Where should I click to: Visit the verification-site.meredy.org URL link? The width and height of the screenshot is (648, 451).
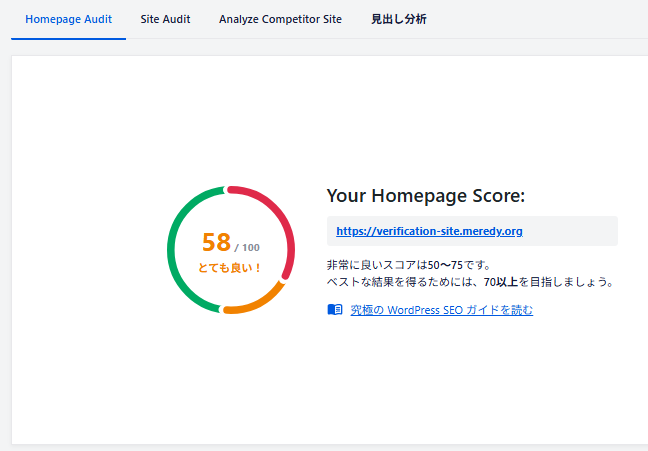429,231
